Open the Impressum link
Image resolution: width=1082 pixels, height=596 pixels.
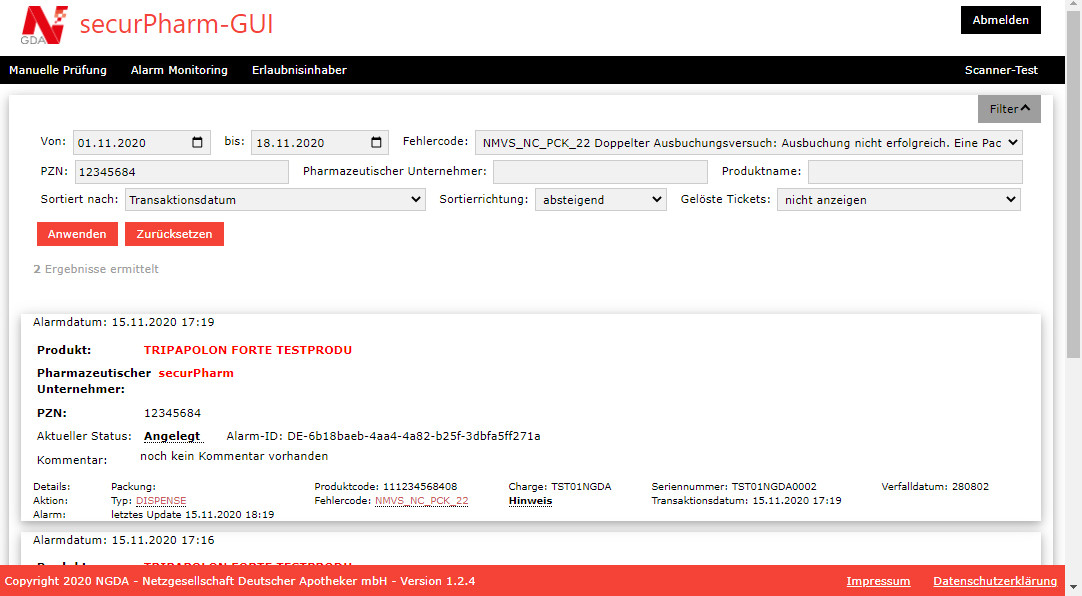coord(878,581)
